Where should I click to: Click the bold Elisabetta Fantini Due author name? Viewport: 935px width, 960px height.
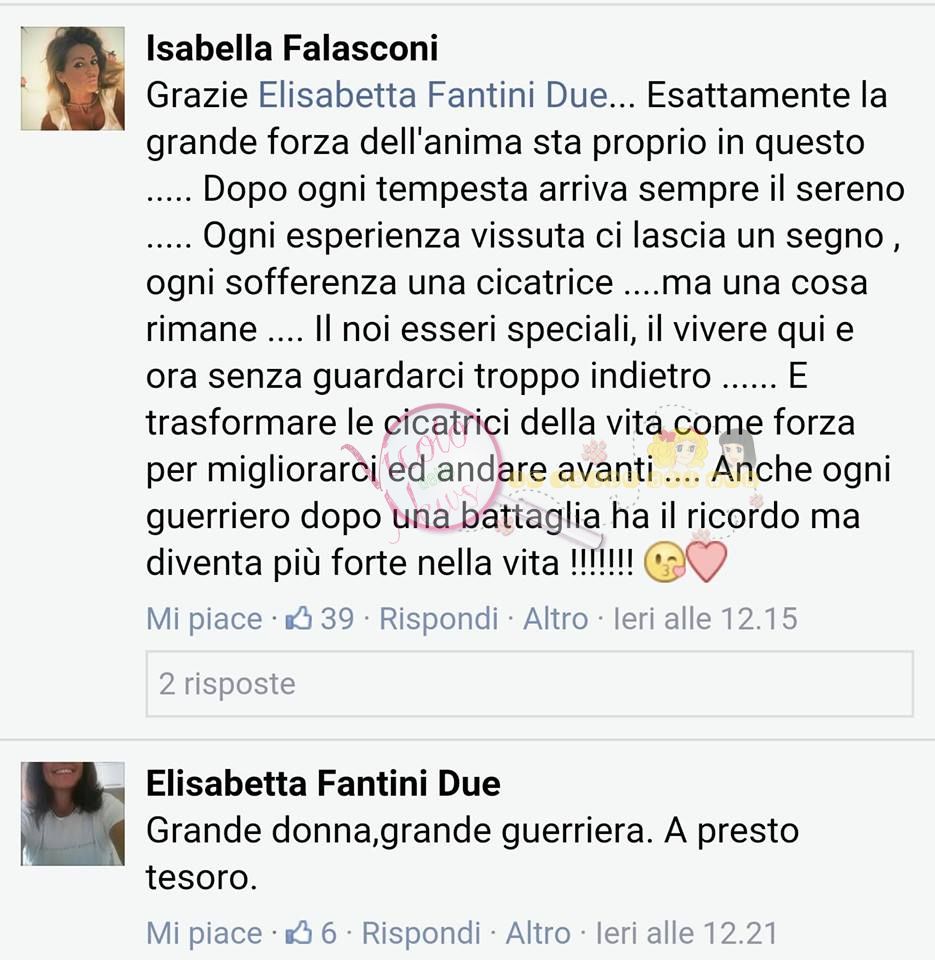[323, 784]
